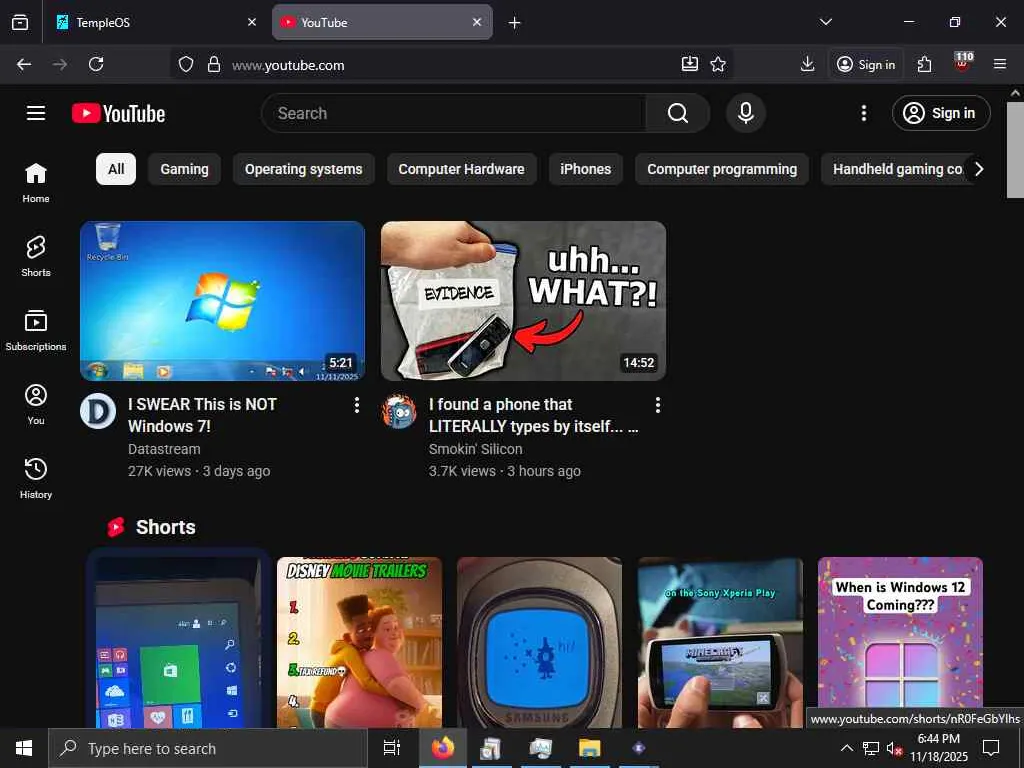The width and height of the screenshot is (1024, 768).
Task: List all tabs with the dropdown chevron
Action: [825, 22]
